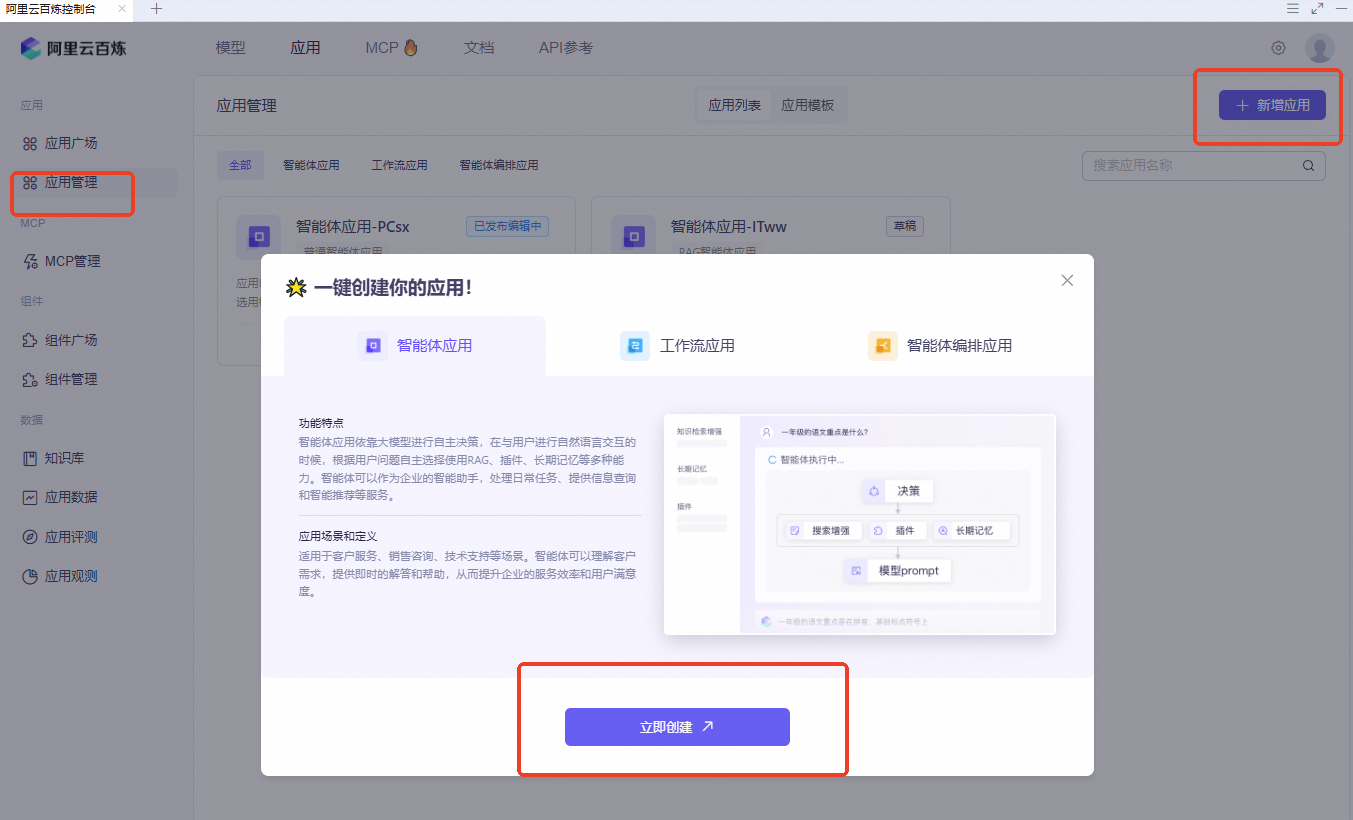The height and width of the screenshot is (820, 1353).
Task: Open the settings gear icon
Action: pos(1278,48)
